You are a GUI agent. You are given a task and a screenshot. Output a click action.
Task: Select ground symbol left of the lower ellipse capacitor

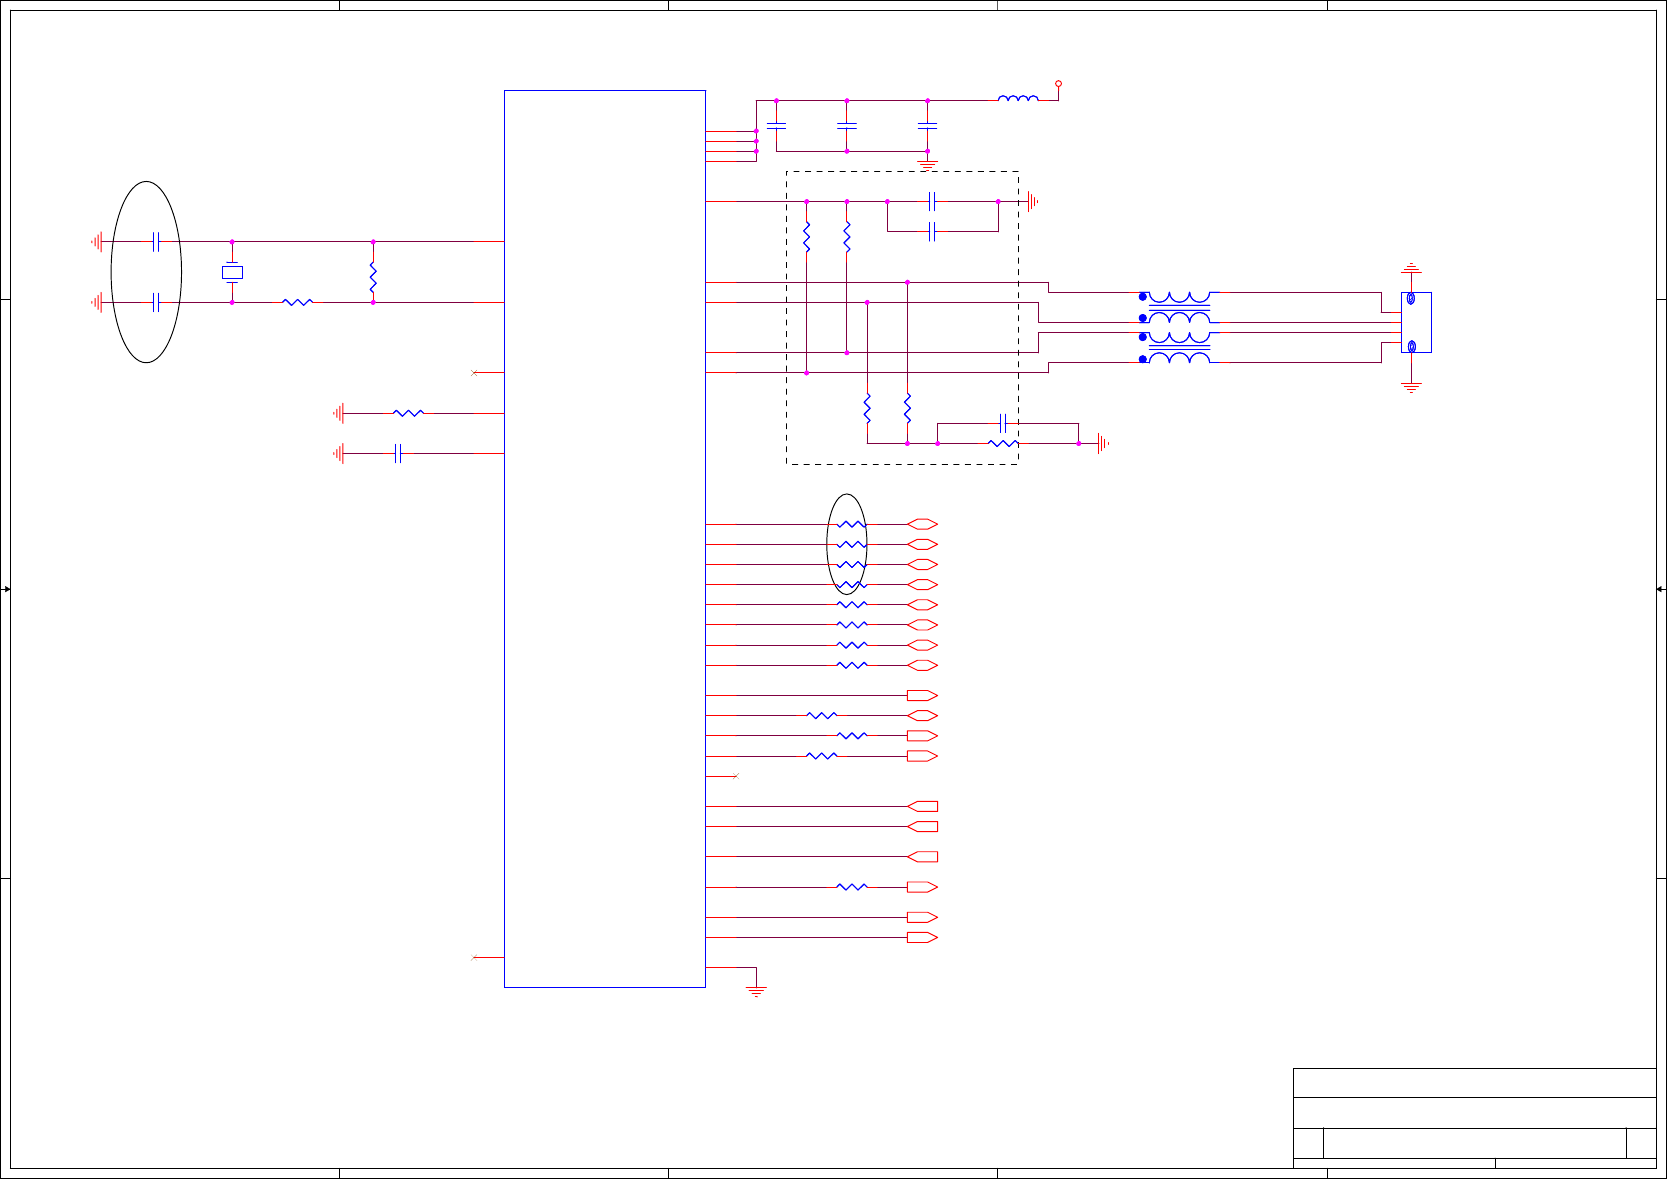[97, 302]
